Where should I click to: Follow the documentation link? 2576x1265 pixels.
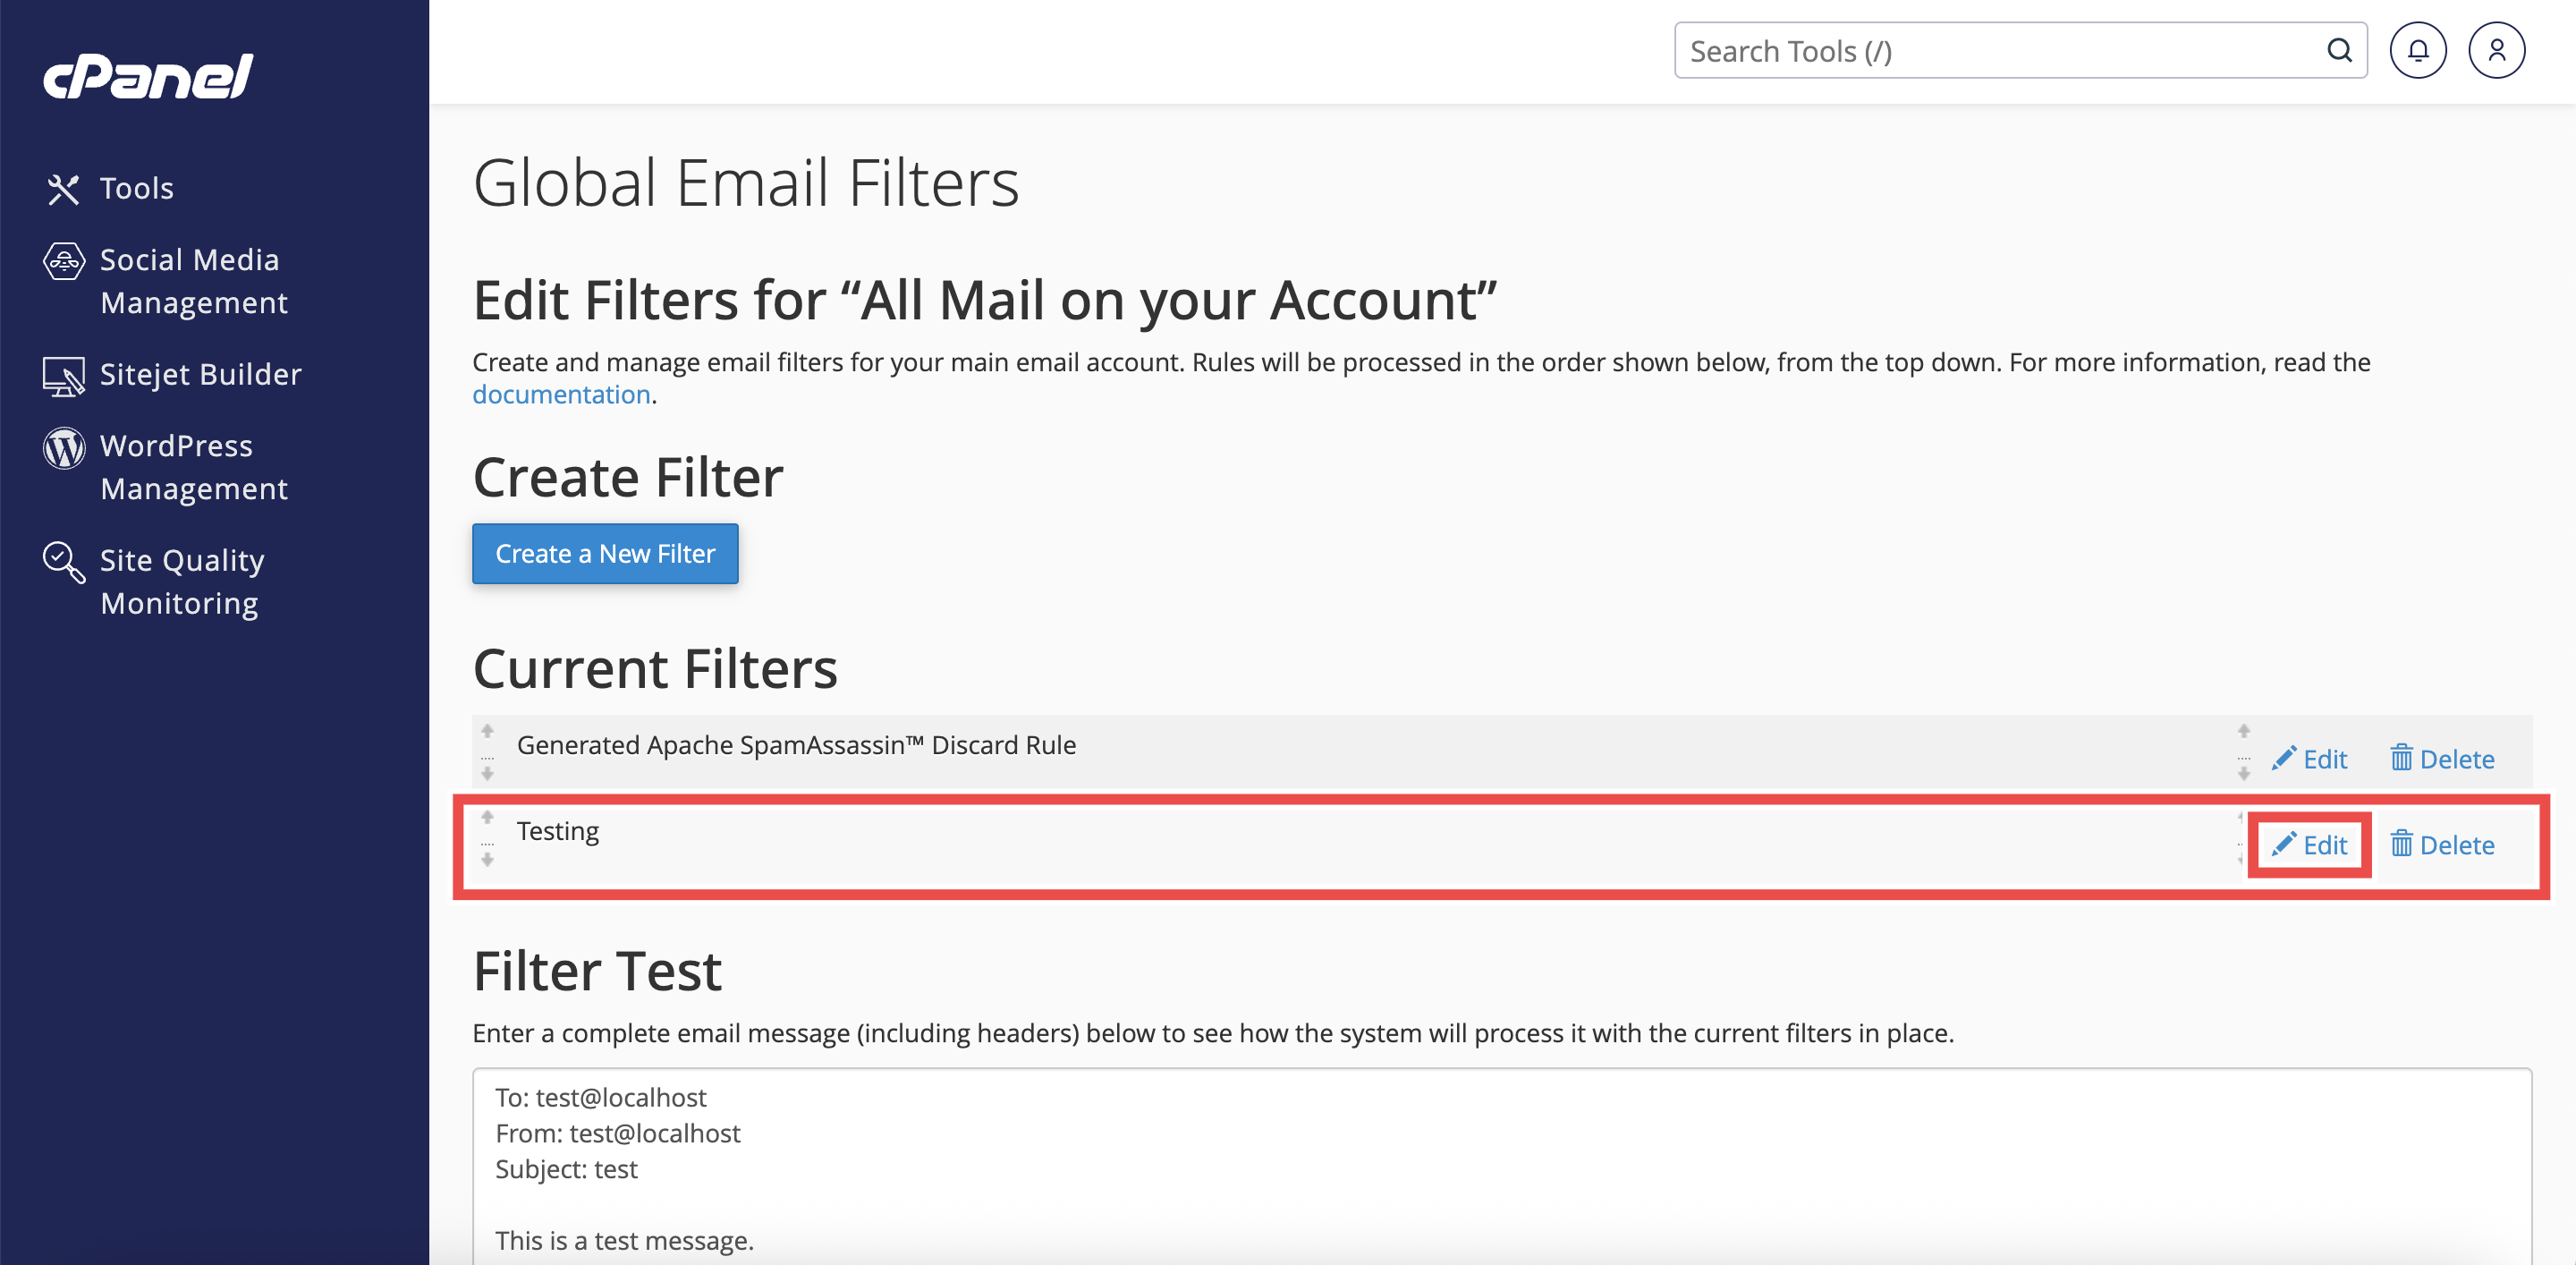click(x=561, y=395)
